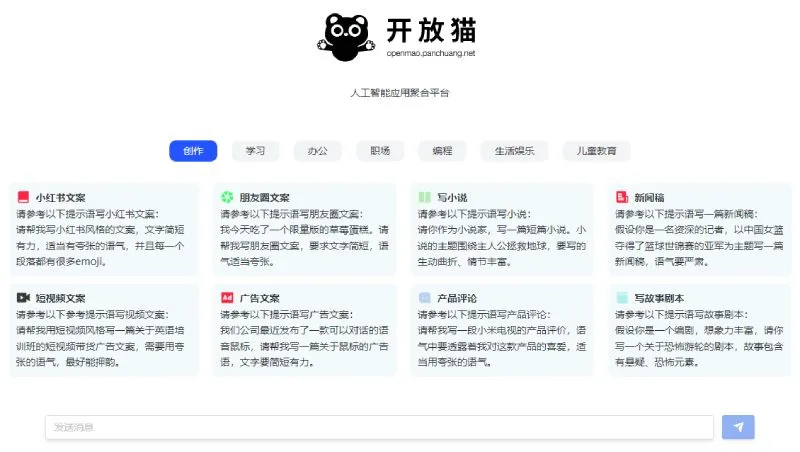Open the 编程 tab
The image size is (800, 452).
coord(442,151)
